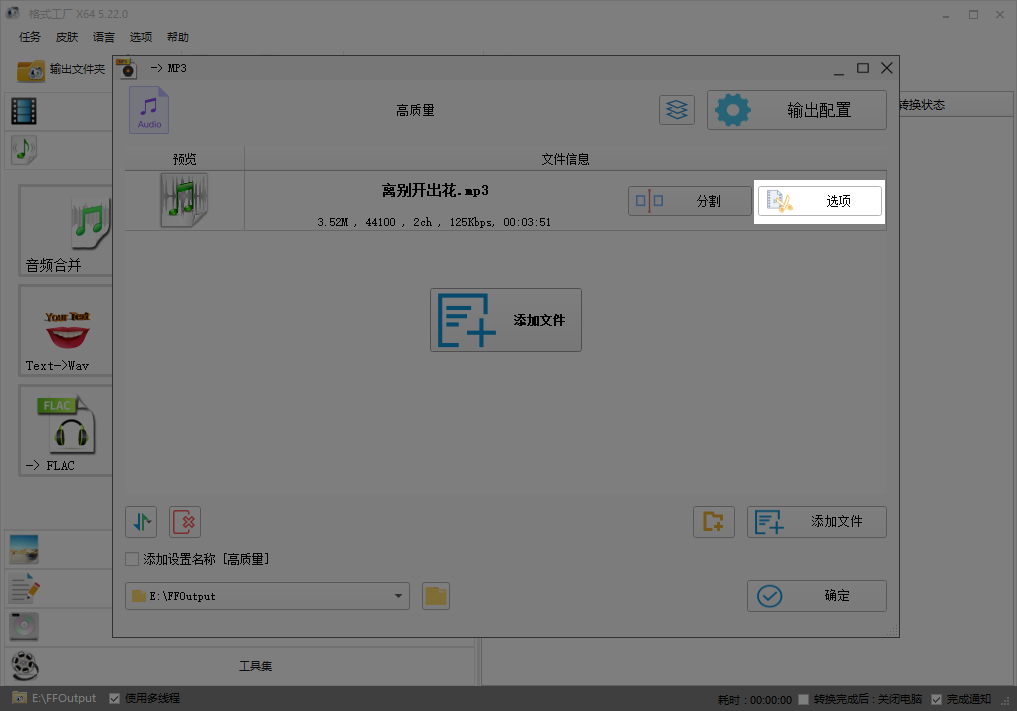Click the MP3 dialog title icon

(126, 68)
